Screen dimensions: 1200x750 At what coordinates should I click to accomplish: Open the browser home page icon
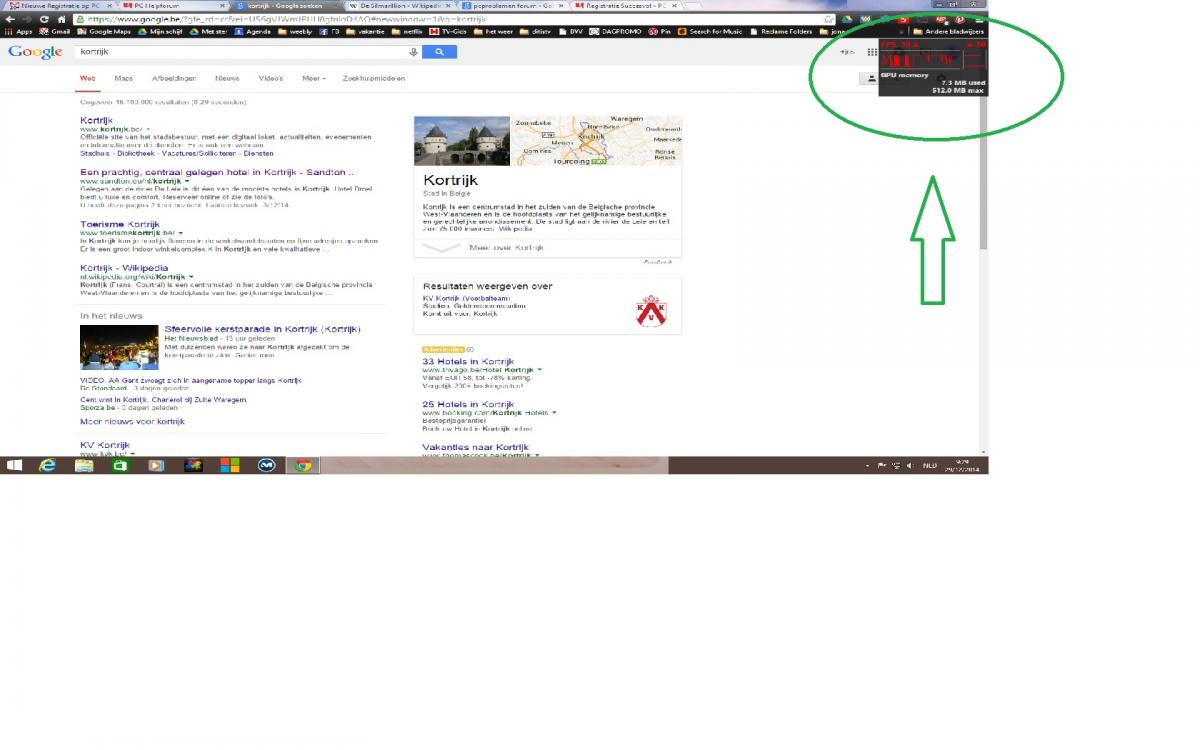pyautogui.click(x=61, y=19)
